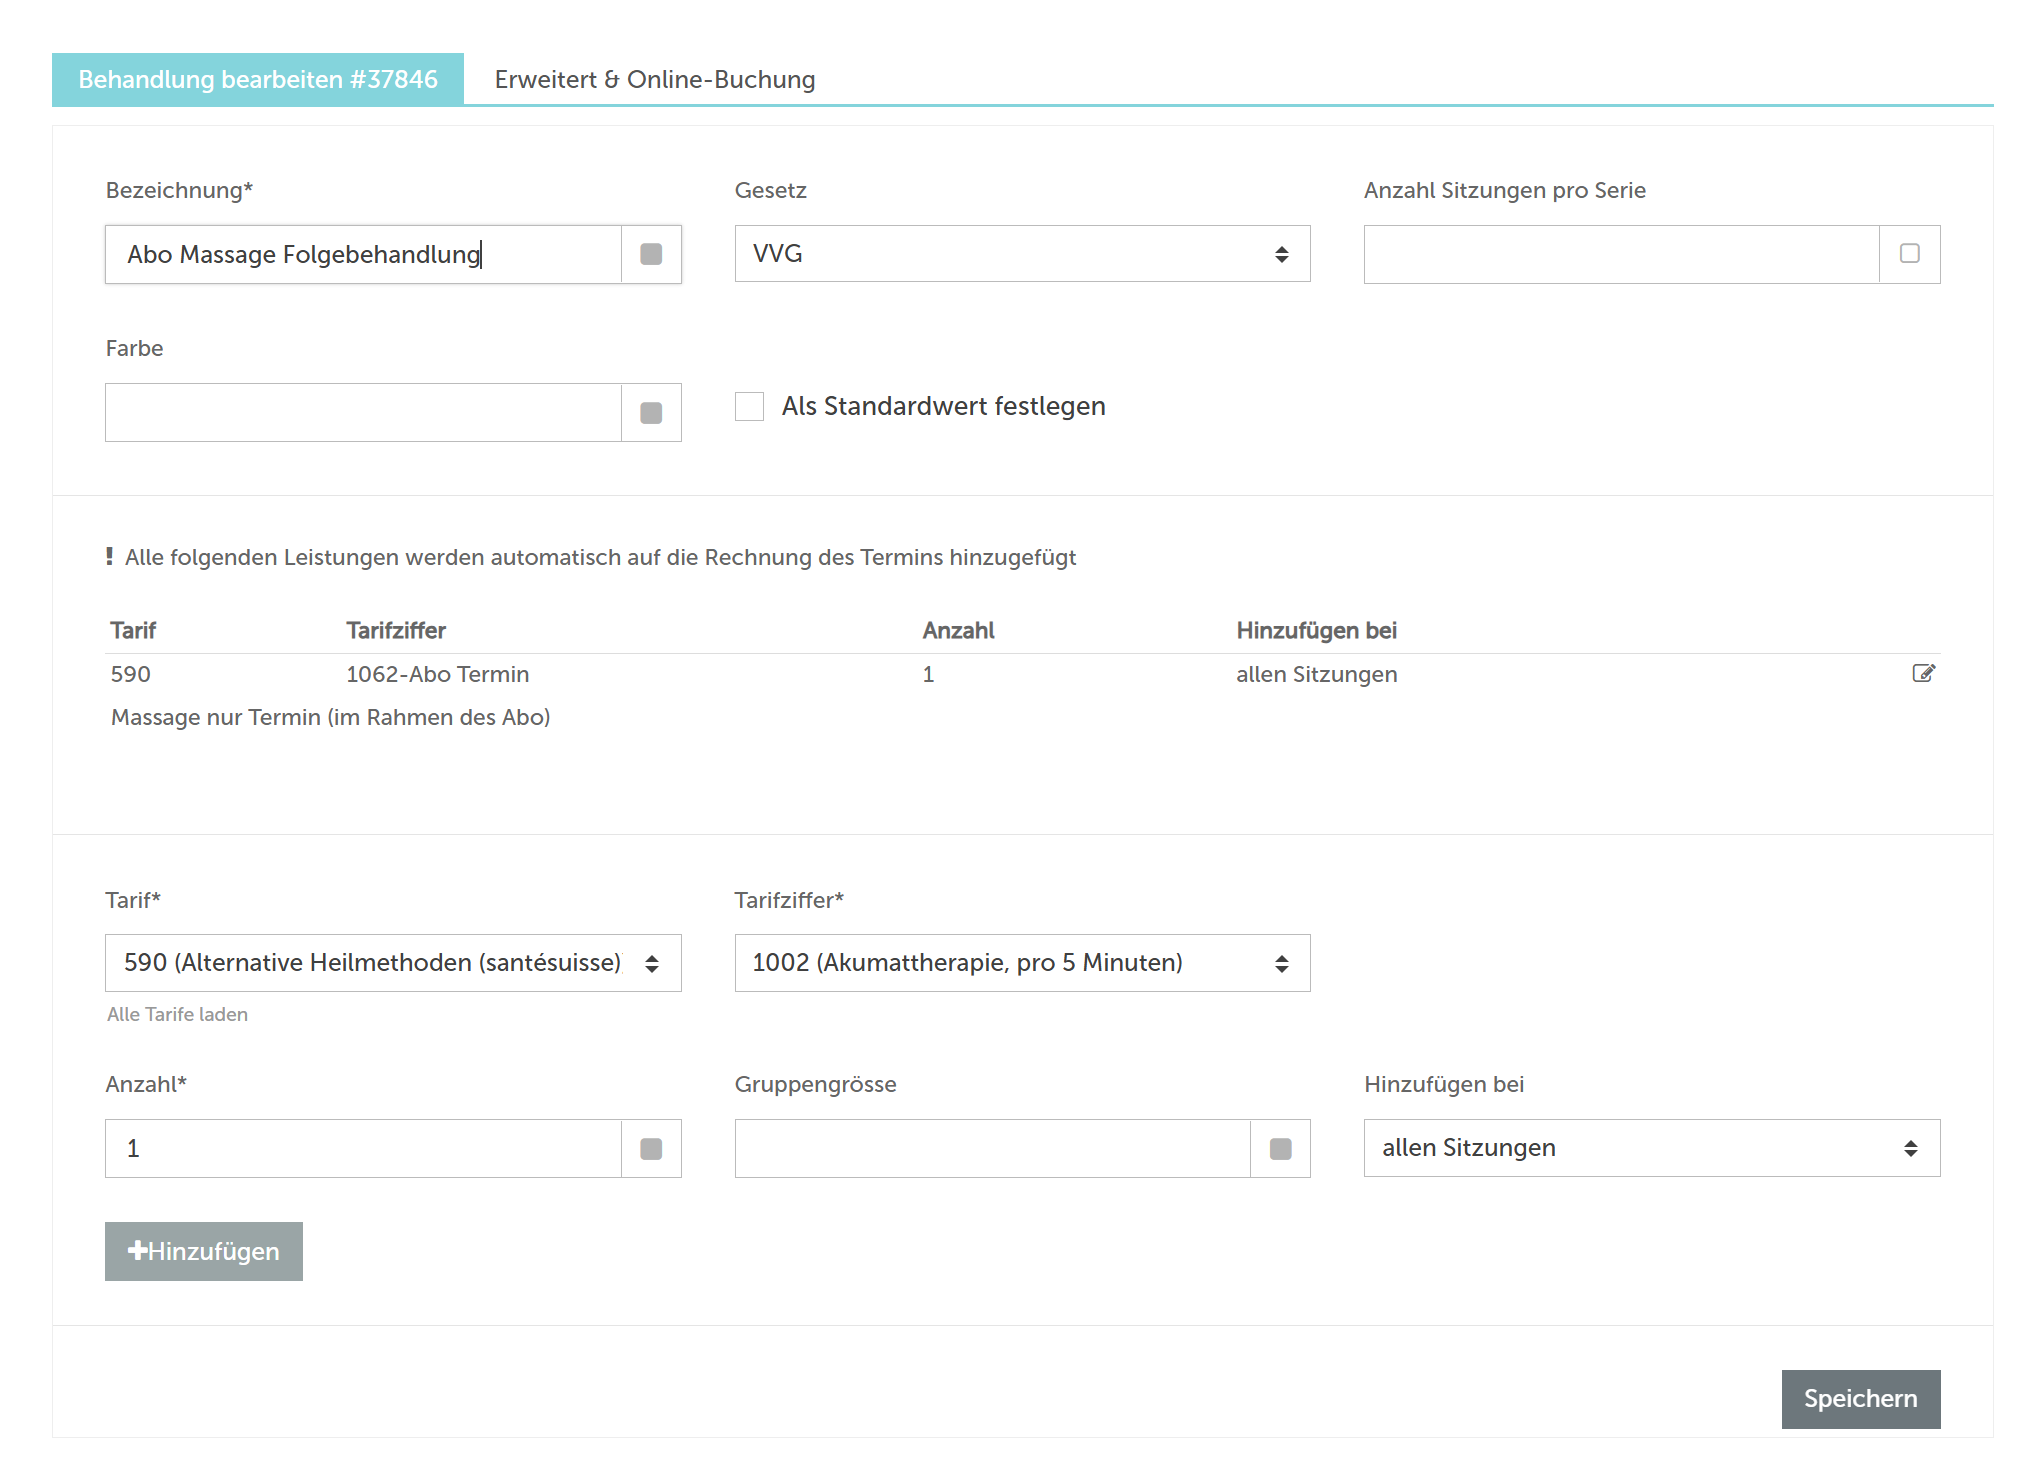2017x1484 pixels.
Task: Click the Farbe color input field
Action: pos(363,412)
